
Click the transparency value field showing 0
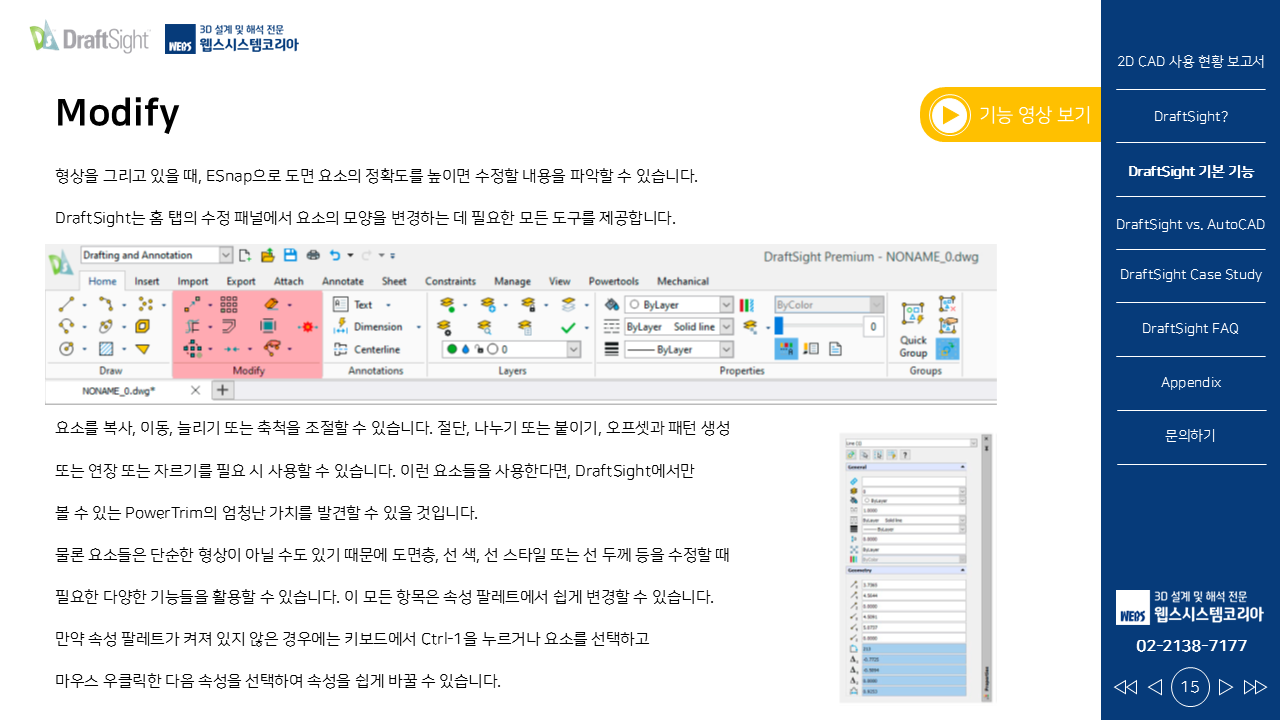coord(873,326)
